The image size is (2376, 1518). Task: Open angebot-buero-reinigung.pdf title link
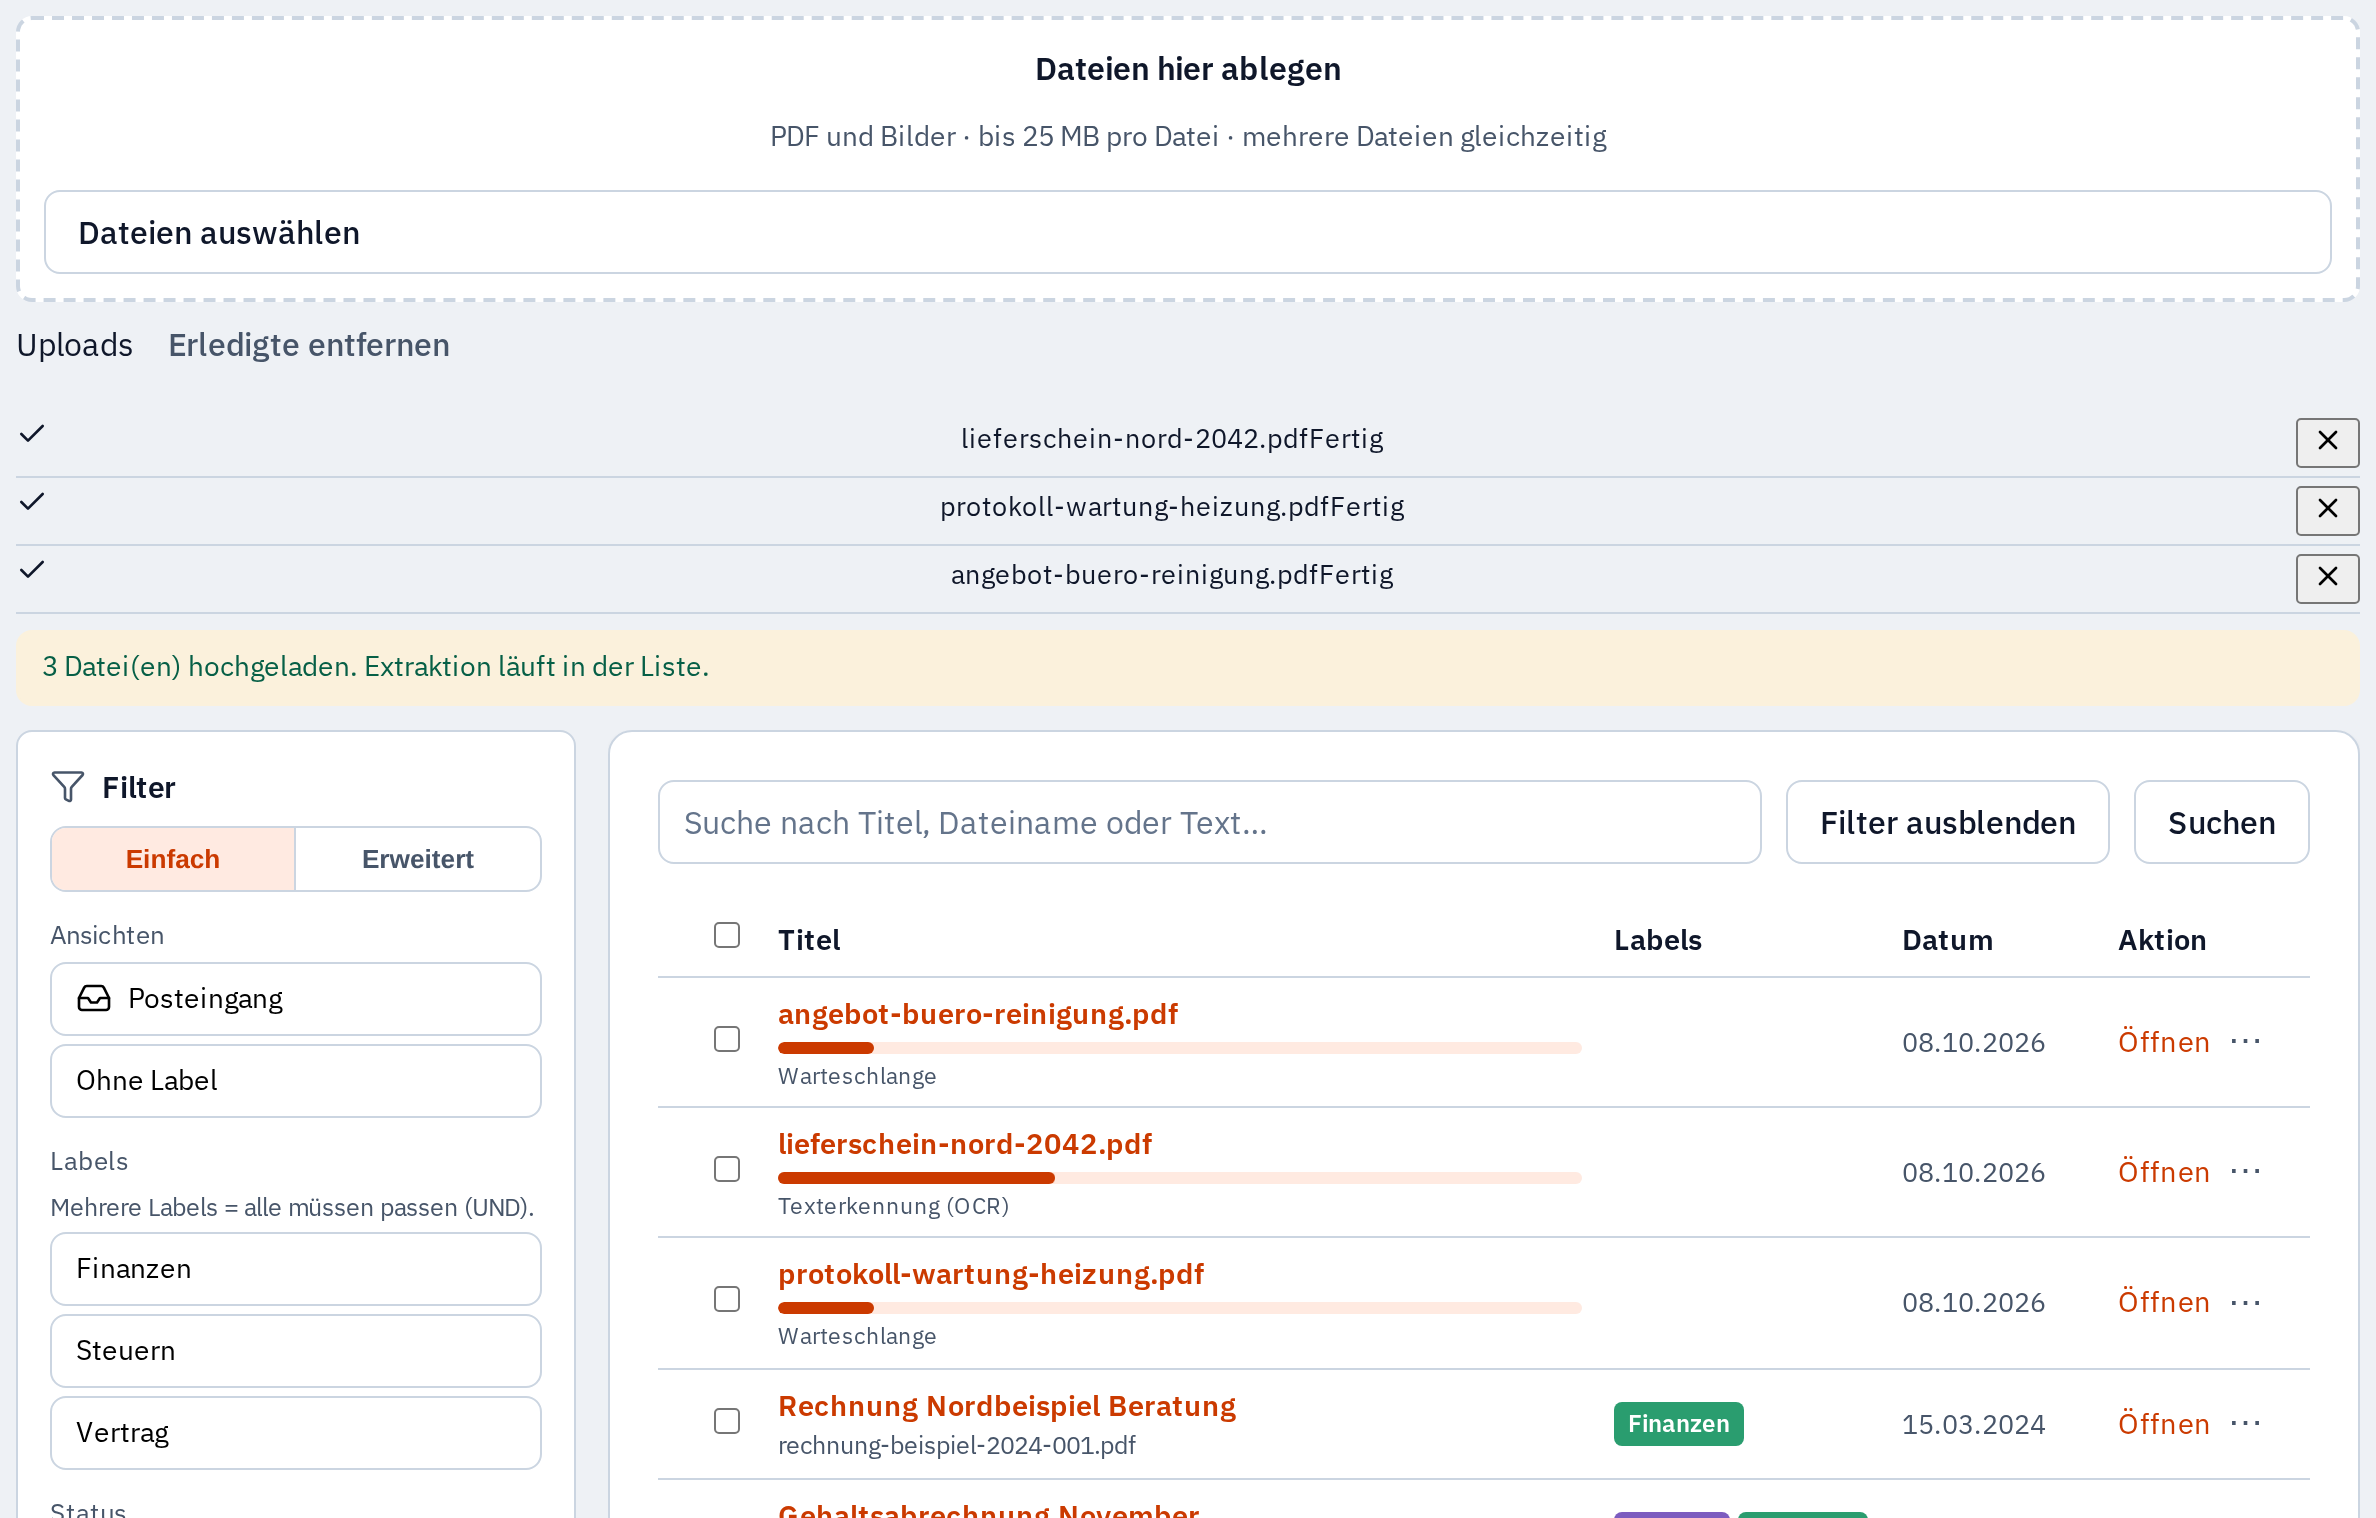pyautogui.click(x=978, y=1014)
